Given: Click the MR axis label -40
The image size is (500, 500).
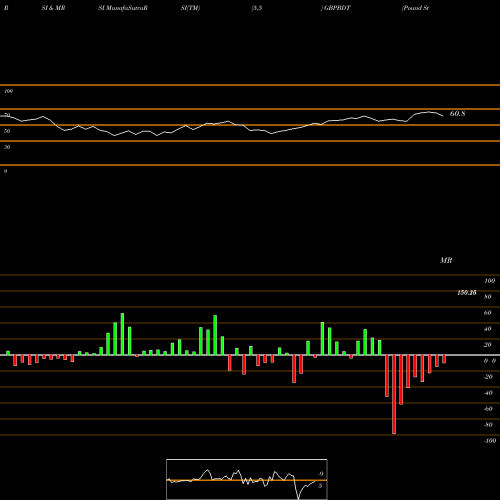Looking at the screenshot, I should click(x=488, y=393).
